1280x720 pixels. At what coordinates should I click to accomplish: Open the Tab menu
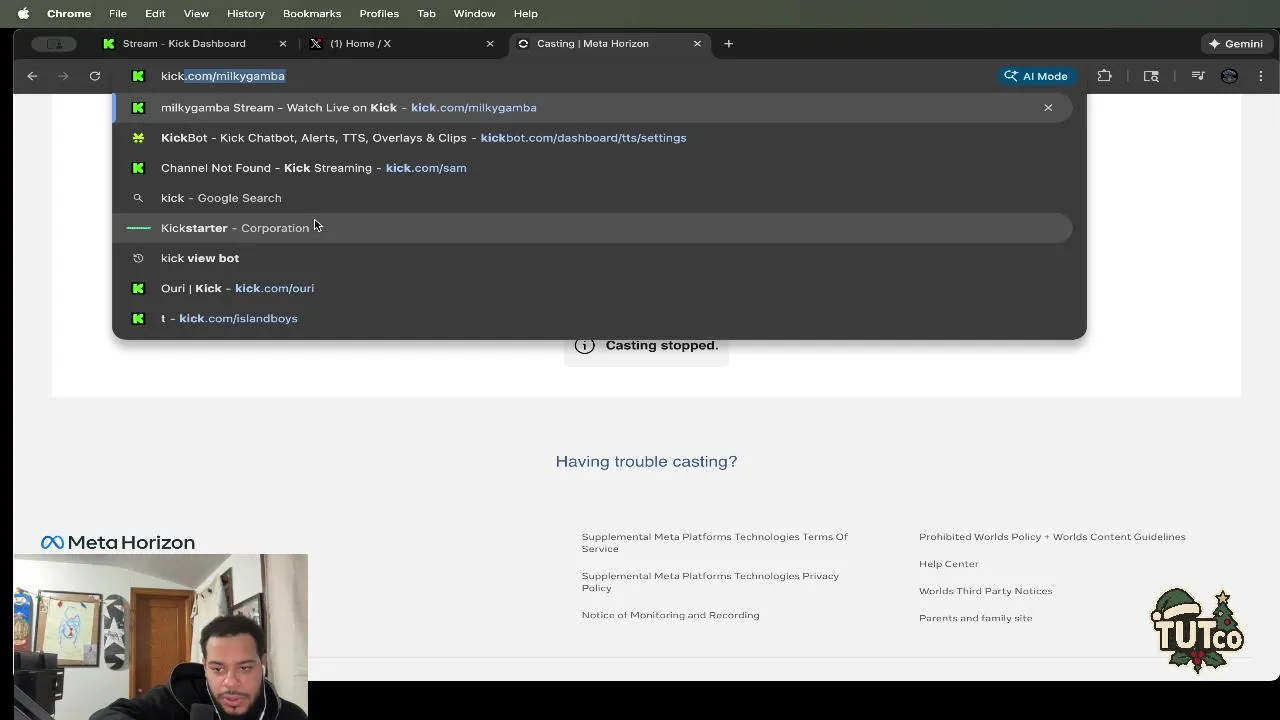426,13
